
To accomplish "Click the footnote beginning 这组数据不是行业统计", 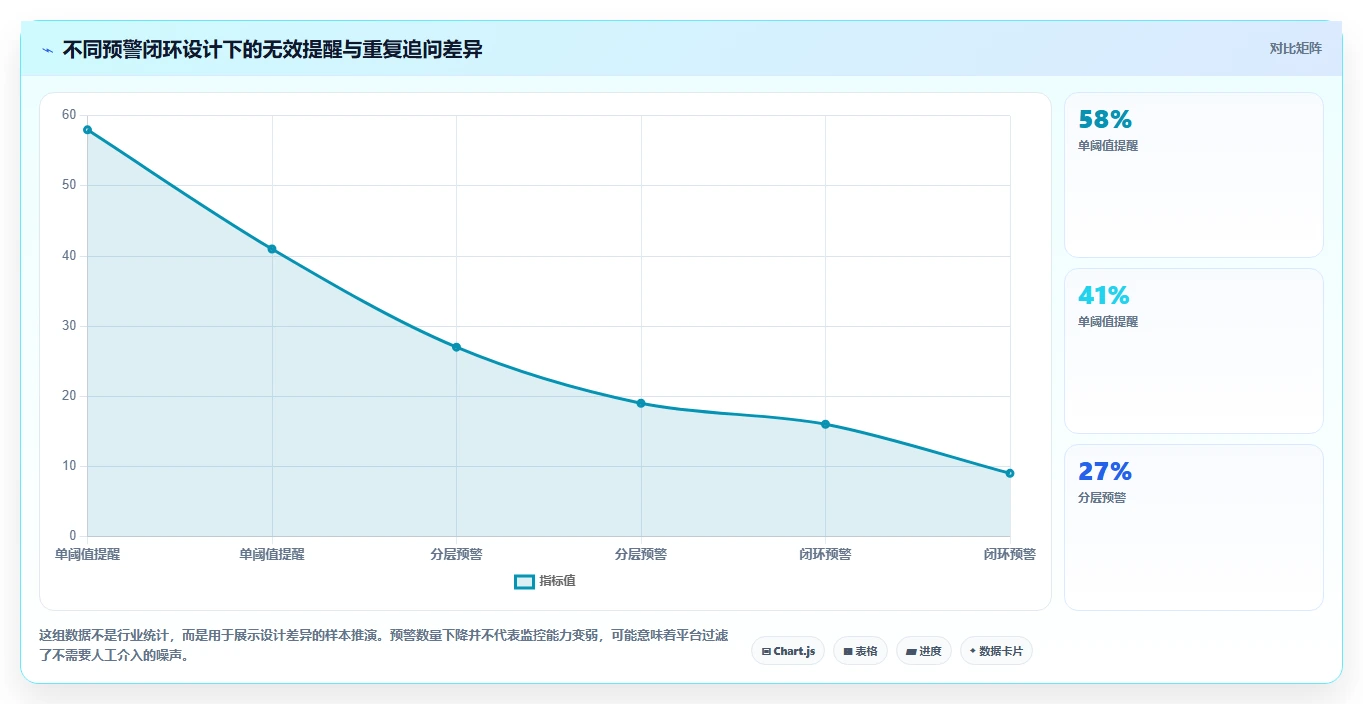I will tap(384, 646).
